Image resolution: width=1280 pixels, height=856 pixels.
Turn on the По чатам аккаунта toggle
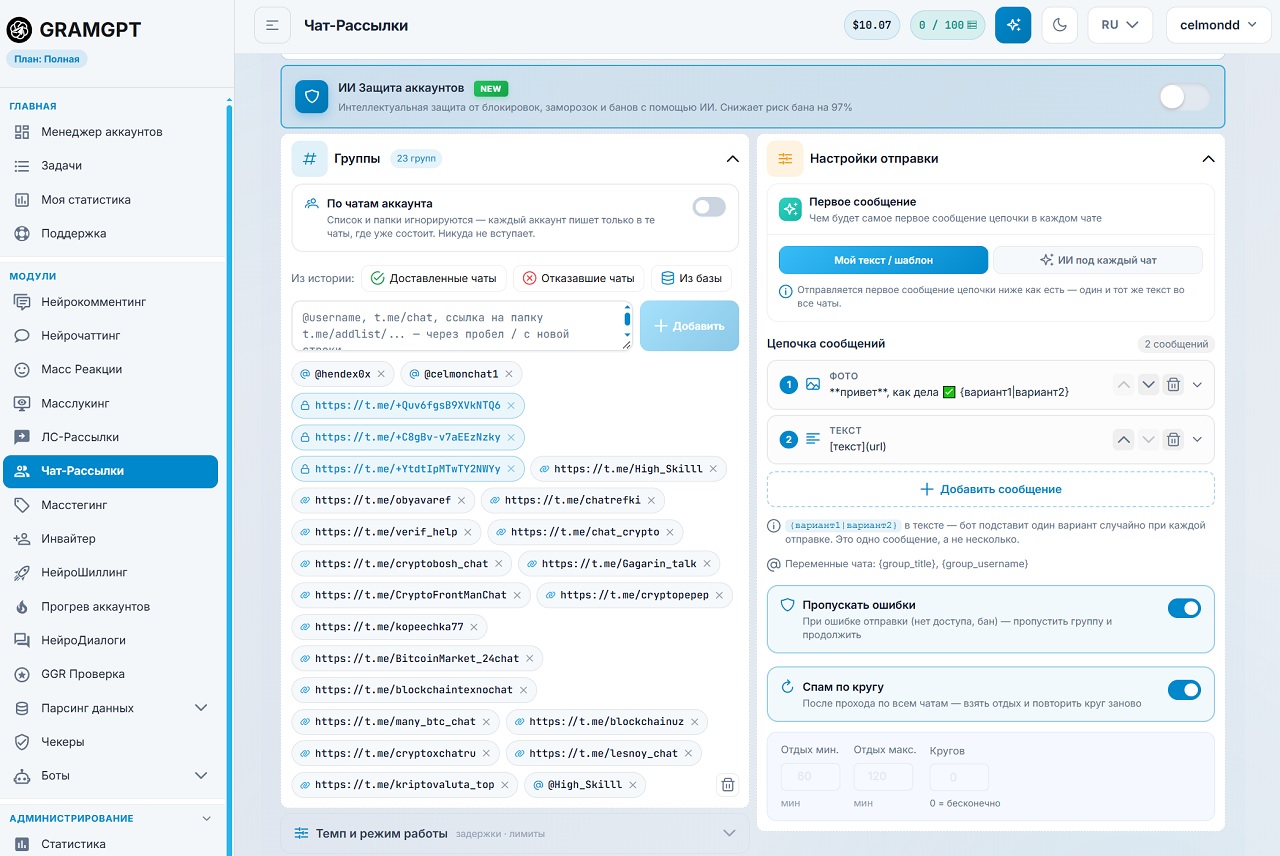709,207
